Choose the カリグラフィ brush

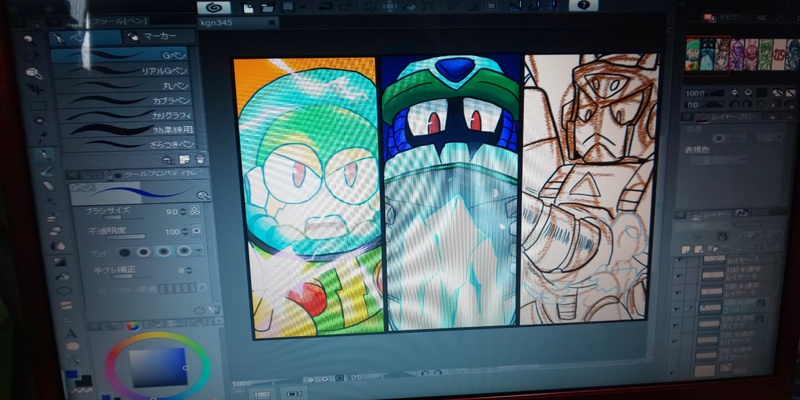(x=126, y=114)
